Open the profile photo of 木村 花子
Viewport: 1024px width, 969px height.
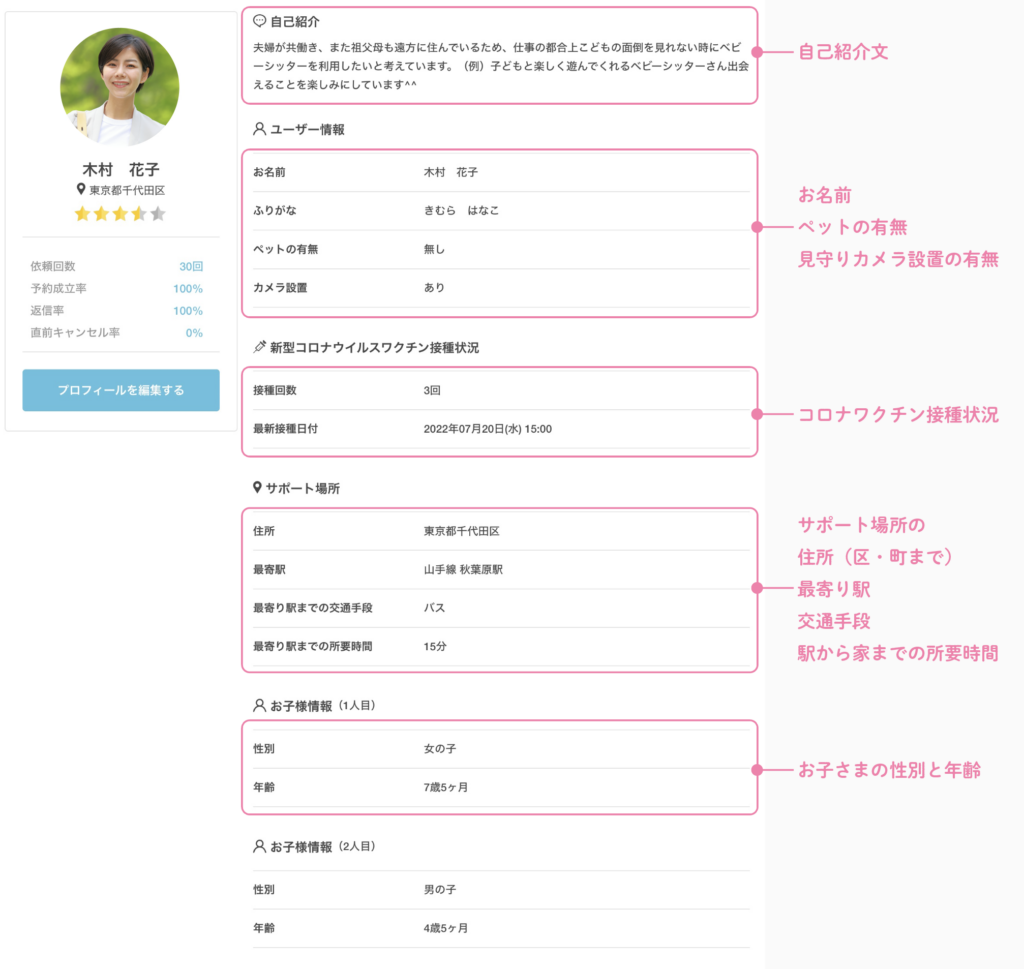pos(120,86)
